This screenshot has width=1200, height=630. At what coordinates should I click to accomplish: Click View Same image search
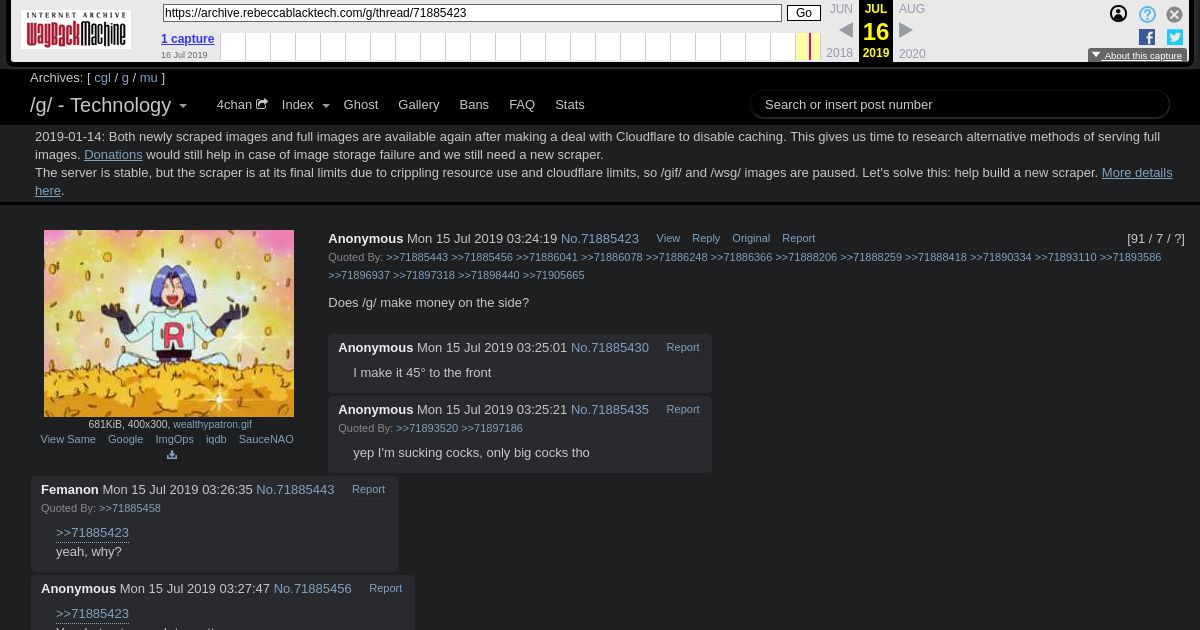[68, 439]
